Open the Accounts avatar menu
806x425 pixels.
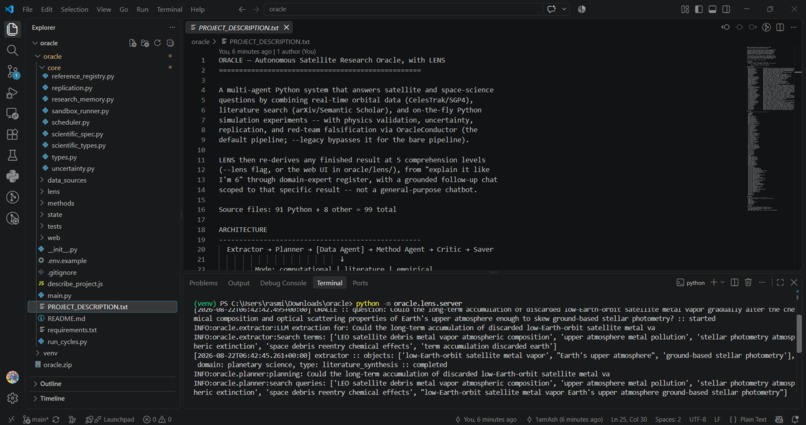coord(12,377)
